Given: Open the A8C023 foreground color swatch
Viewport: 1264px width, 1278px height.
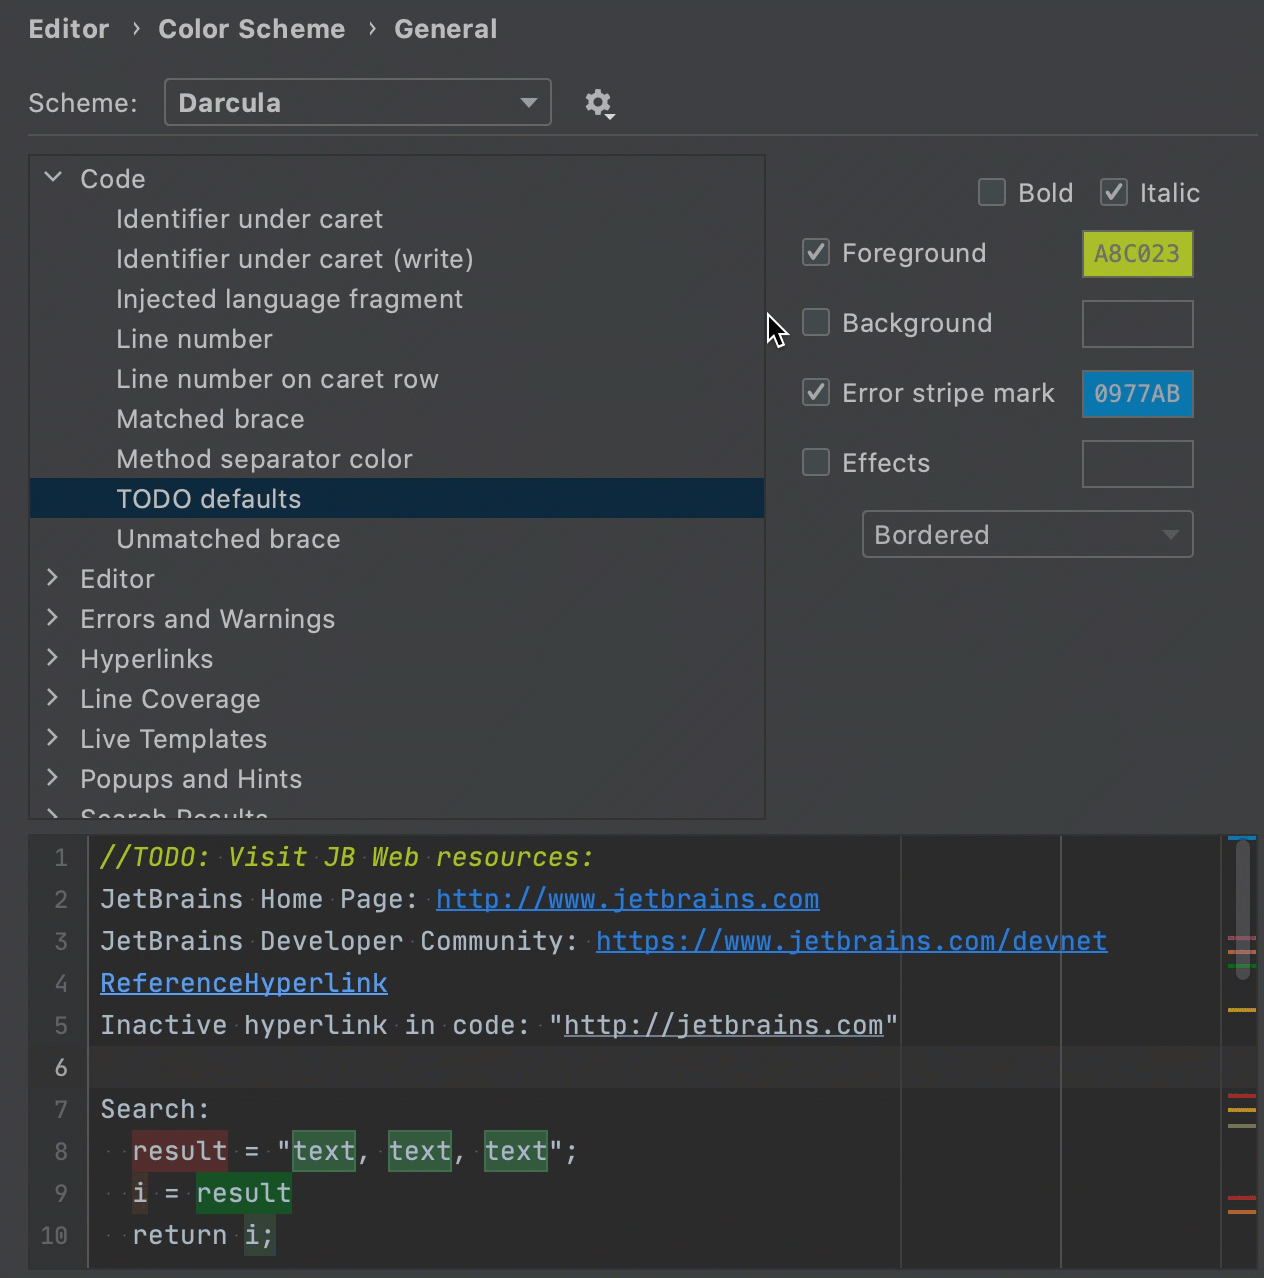Looking at the screenshot, I should 1137,254.
